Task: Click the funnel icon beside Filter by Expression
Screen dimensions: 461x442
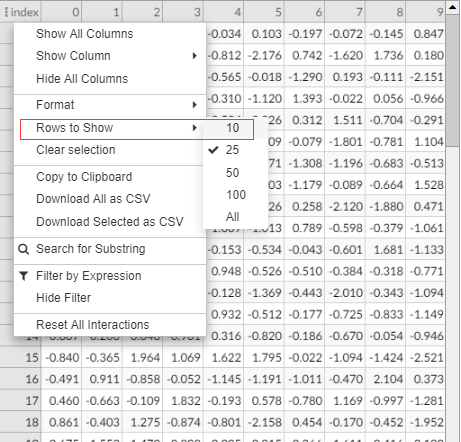Action: pos(23,276)
